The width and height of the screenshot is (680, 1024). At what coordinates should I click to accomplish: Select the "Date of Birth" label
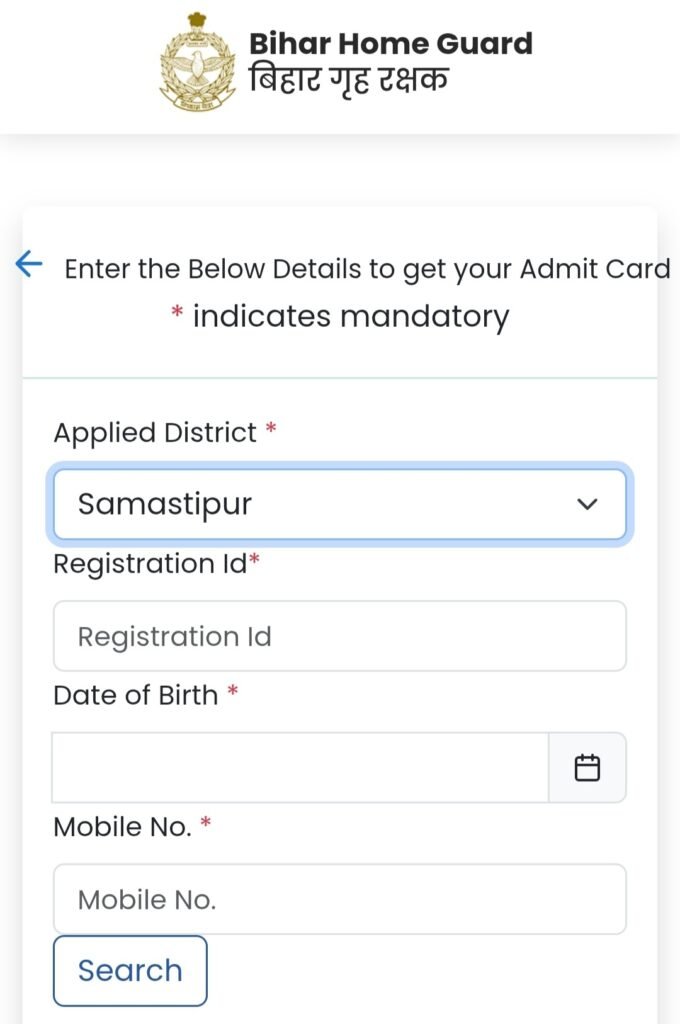click(x=135, y=695)
